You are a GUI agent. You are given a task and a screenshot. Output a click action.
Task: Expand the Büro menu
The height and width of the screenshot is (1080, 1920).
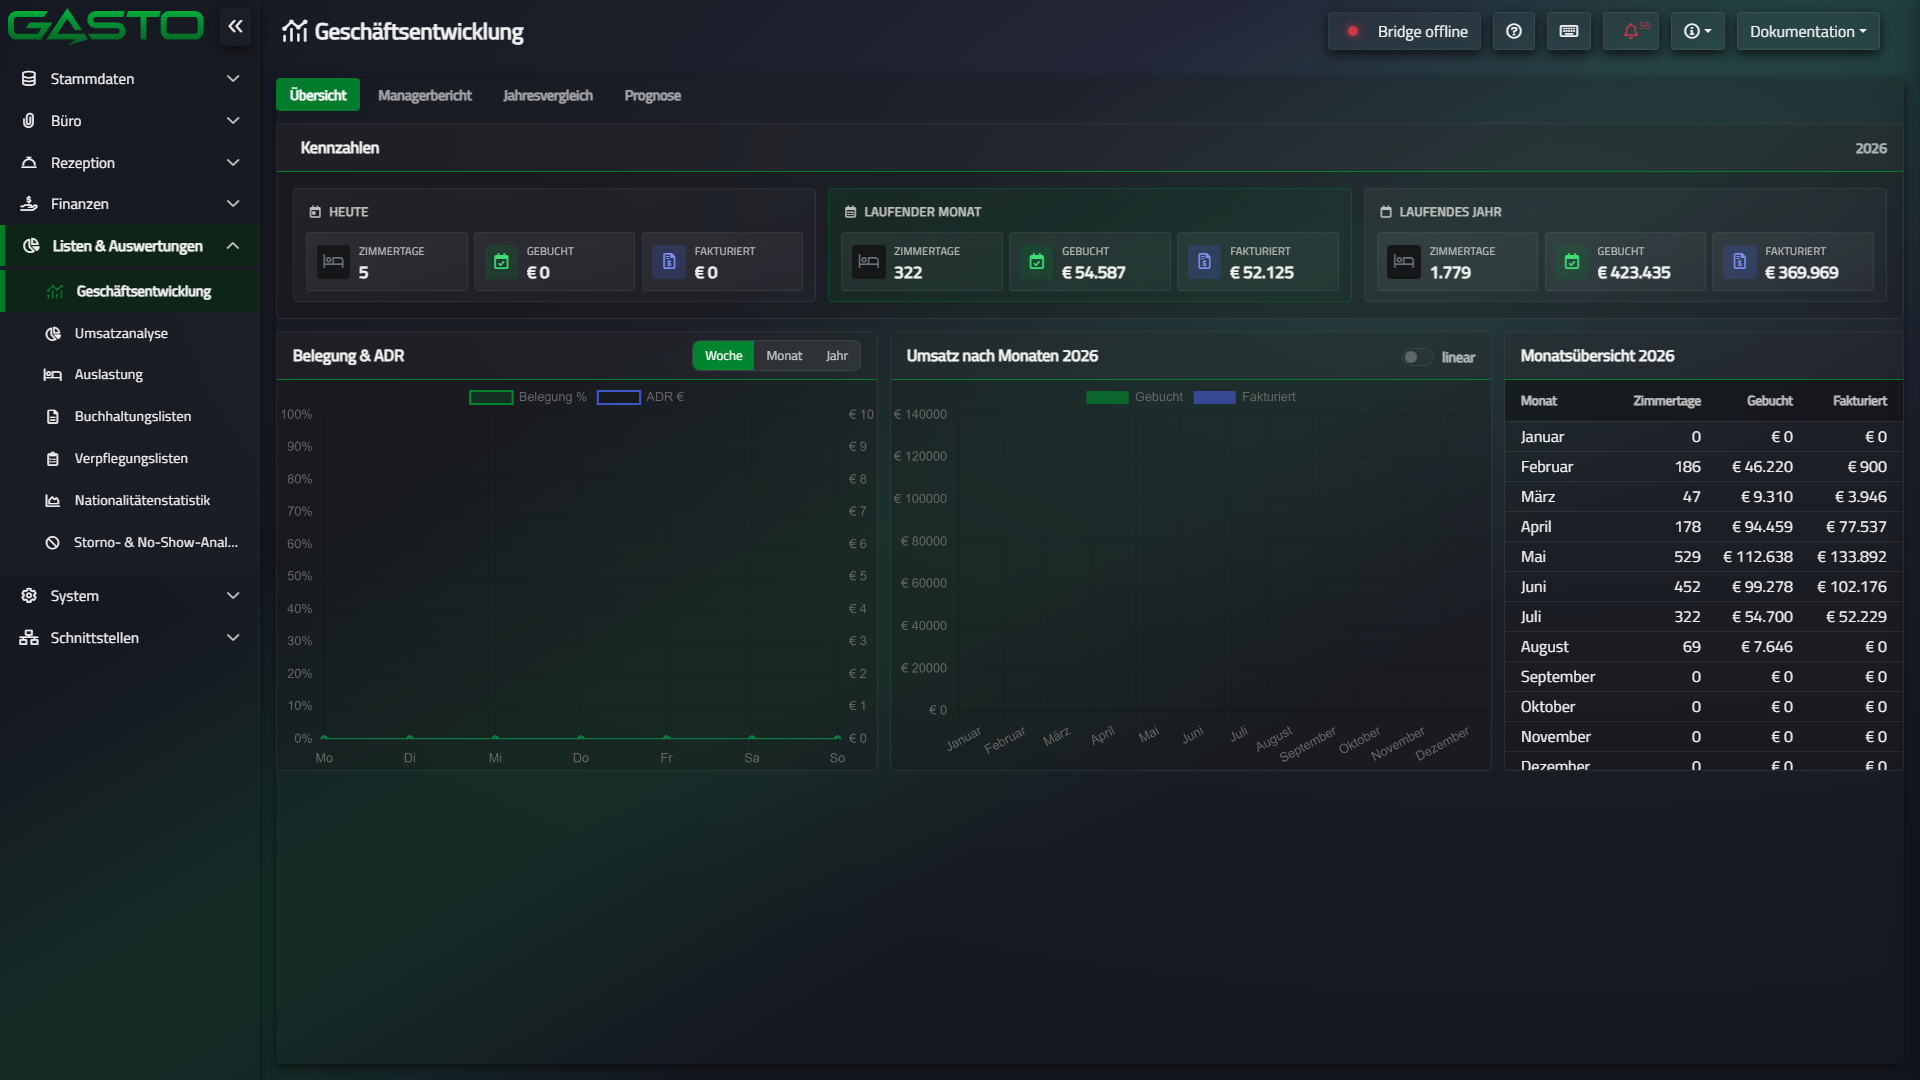pos(130,121)
